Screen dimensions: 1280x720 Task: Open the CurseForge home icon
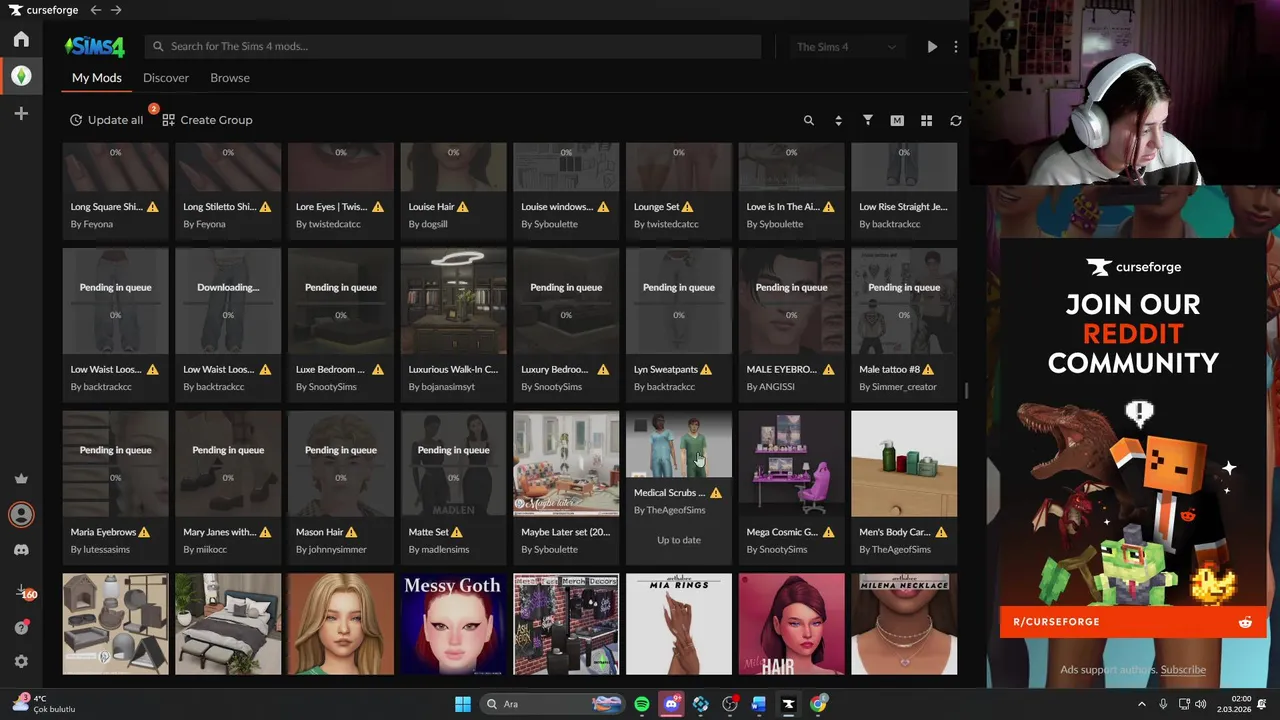21,39
